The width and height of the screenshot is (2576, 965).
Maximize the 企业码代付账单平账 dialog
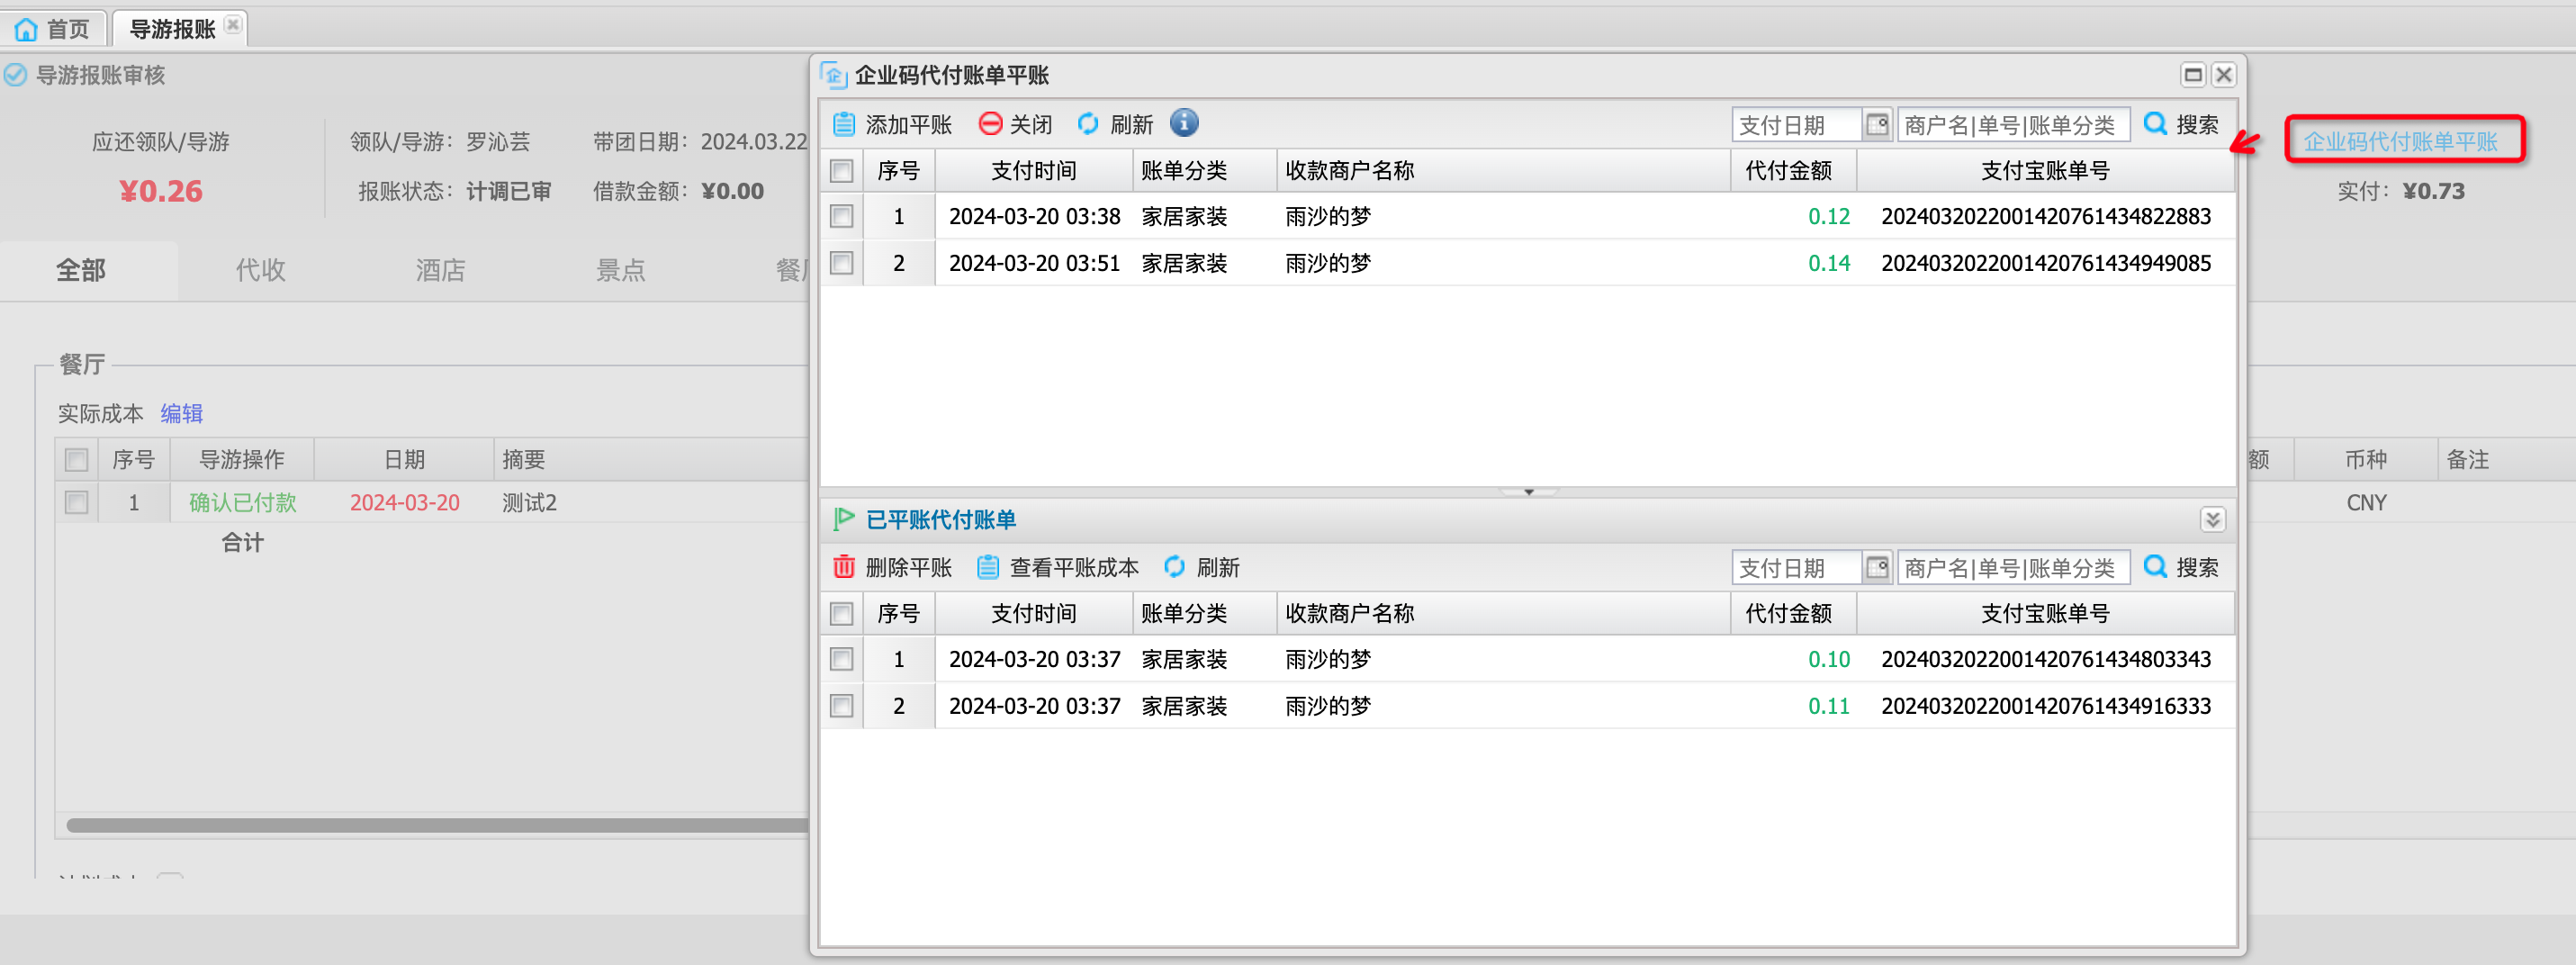pos(2193,75)
